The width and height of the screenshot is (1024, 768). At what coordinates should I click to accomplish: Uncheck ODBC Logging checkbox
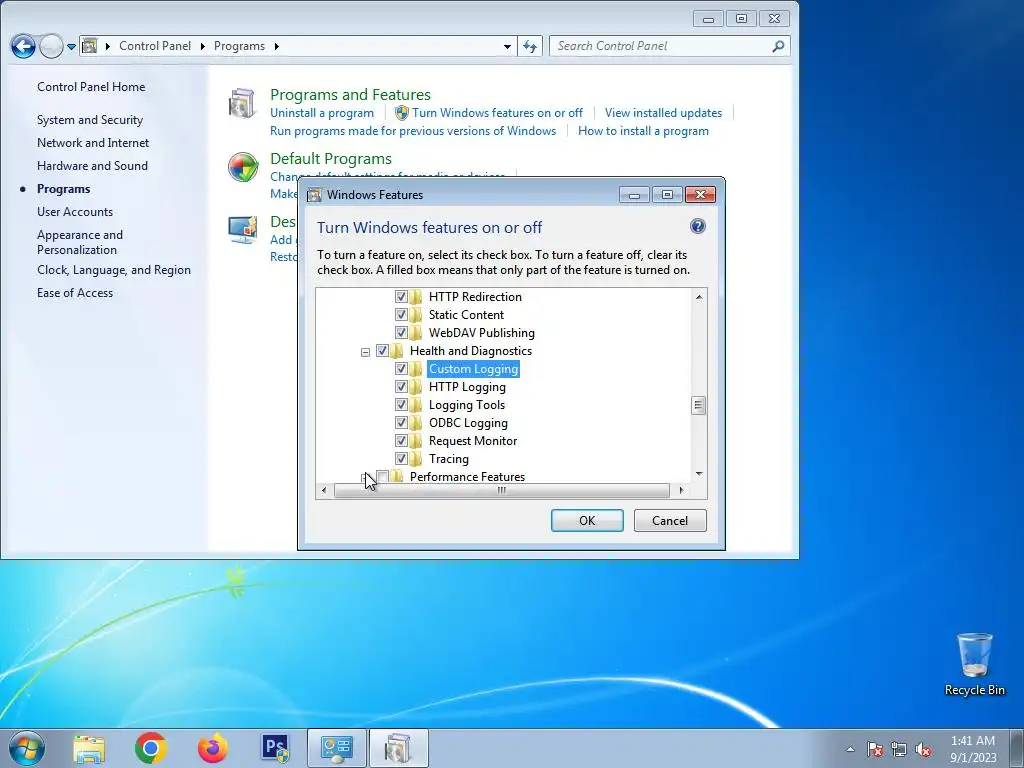(x=401, y=423)
